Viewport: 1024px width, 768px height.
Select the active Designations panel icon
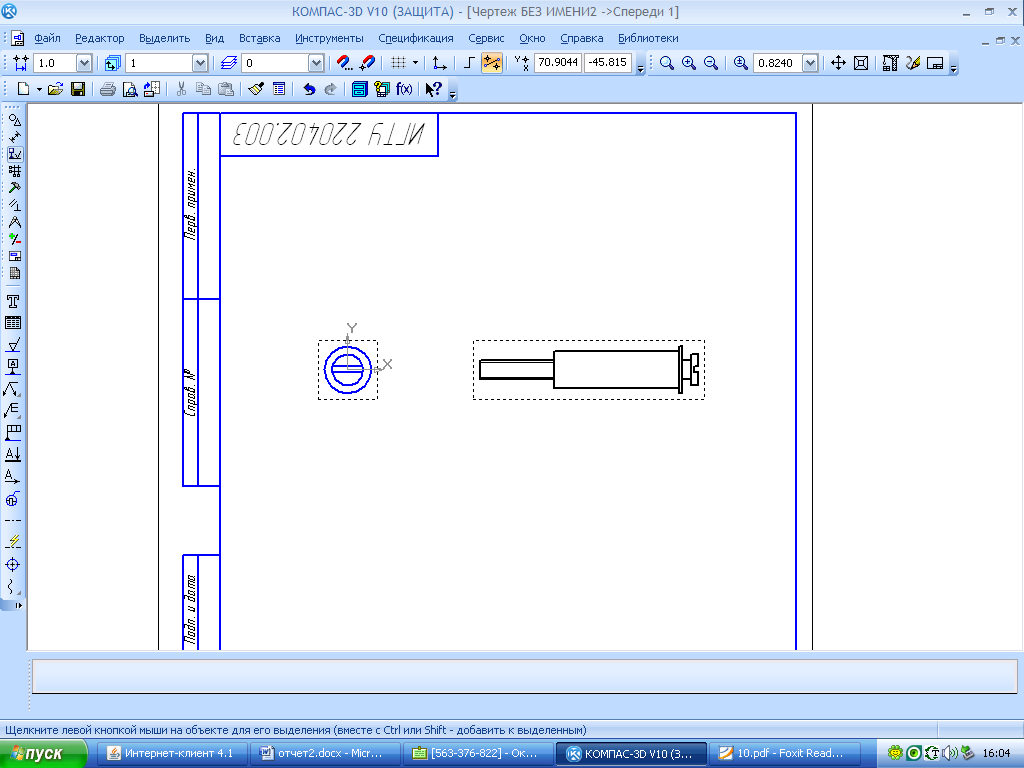click(14, 154)
